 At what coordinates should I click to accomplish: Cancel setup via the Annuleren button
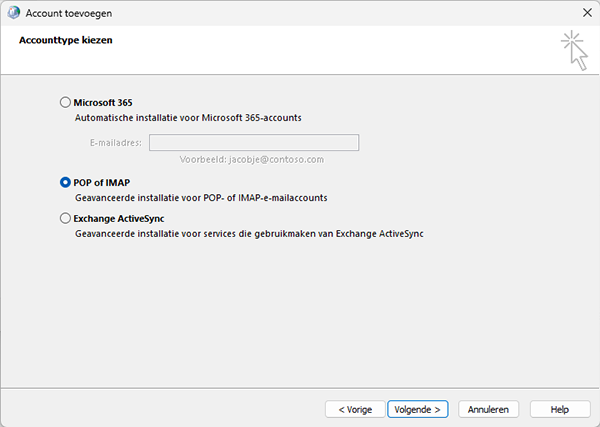[x=488, y=409]
